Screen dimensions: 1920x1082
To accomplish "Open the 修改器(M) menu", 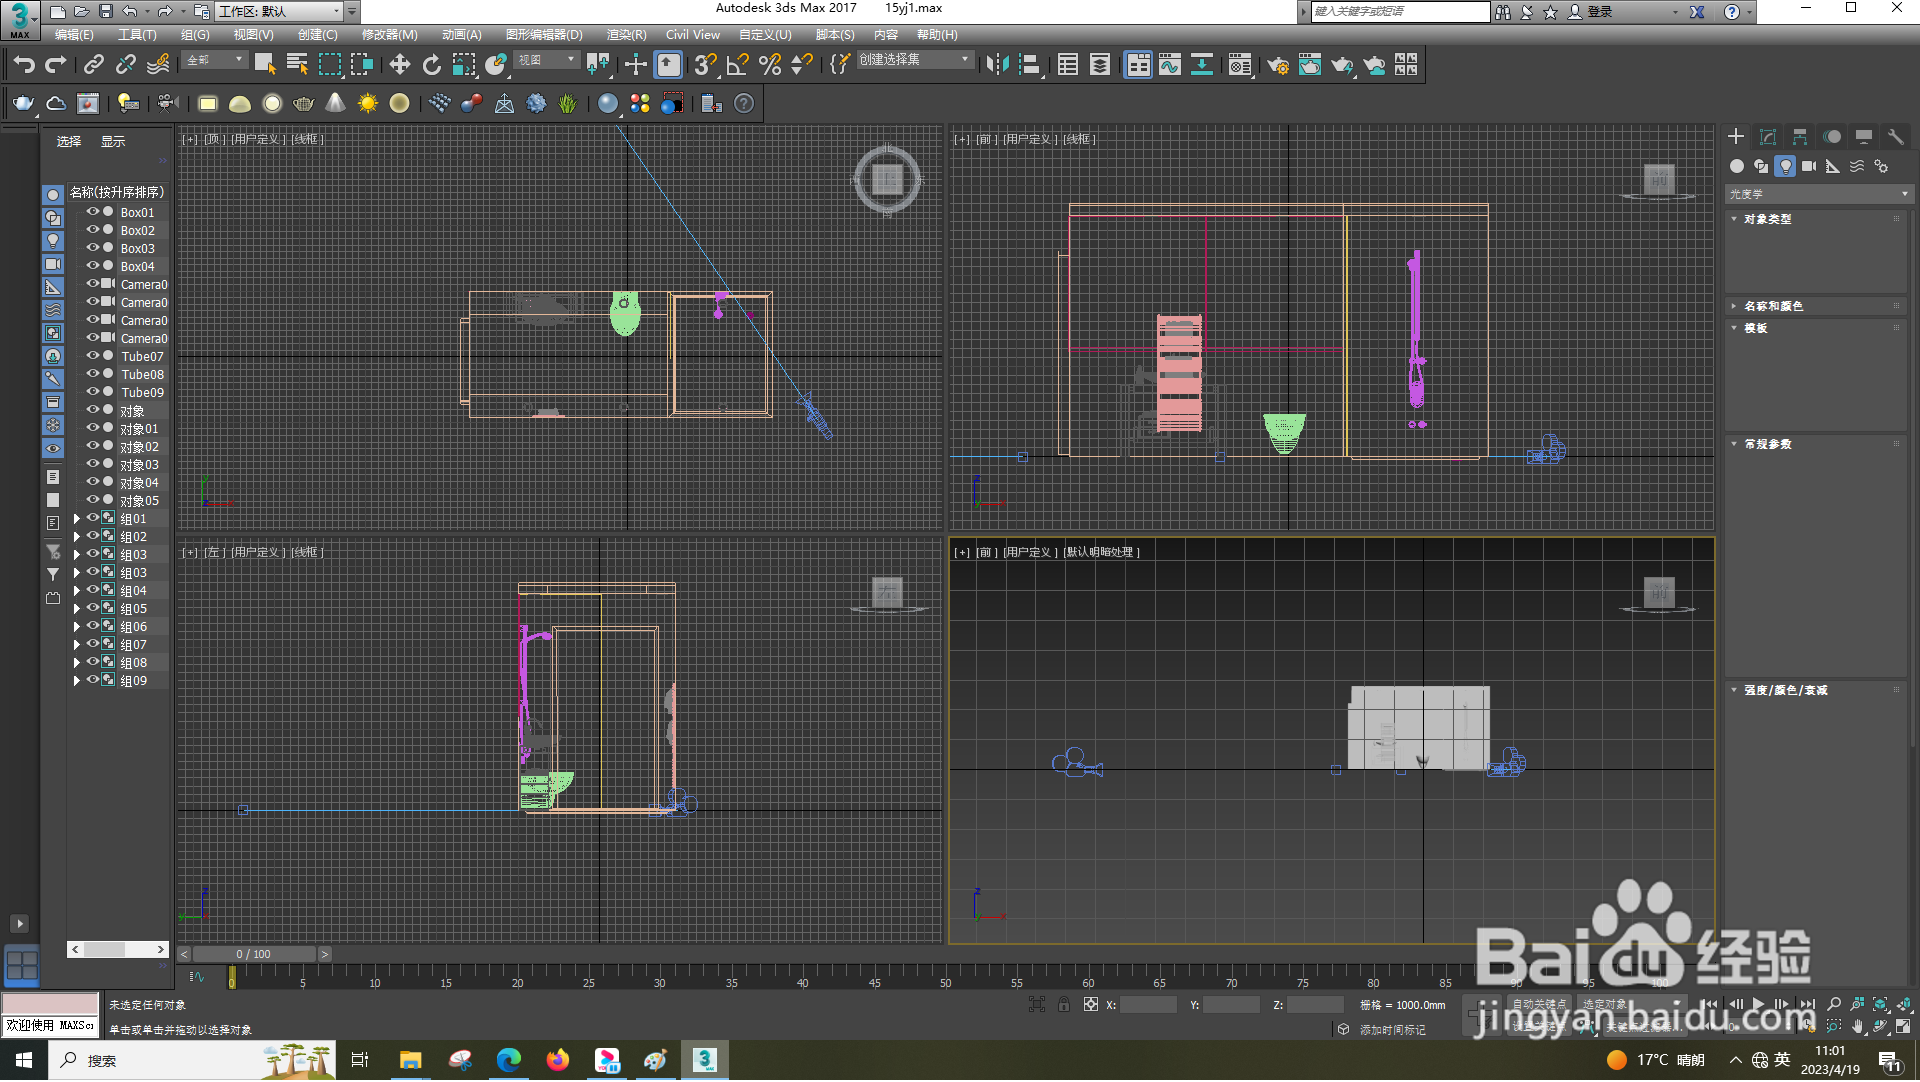I will 389,35.
